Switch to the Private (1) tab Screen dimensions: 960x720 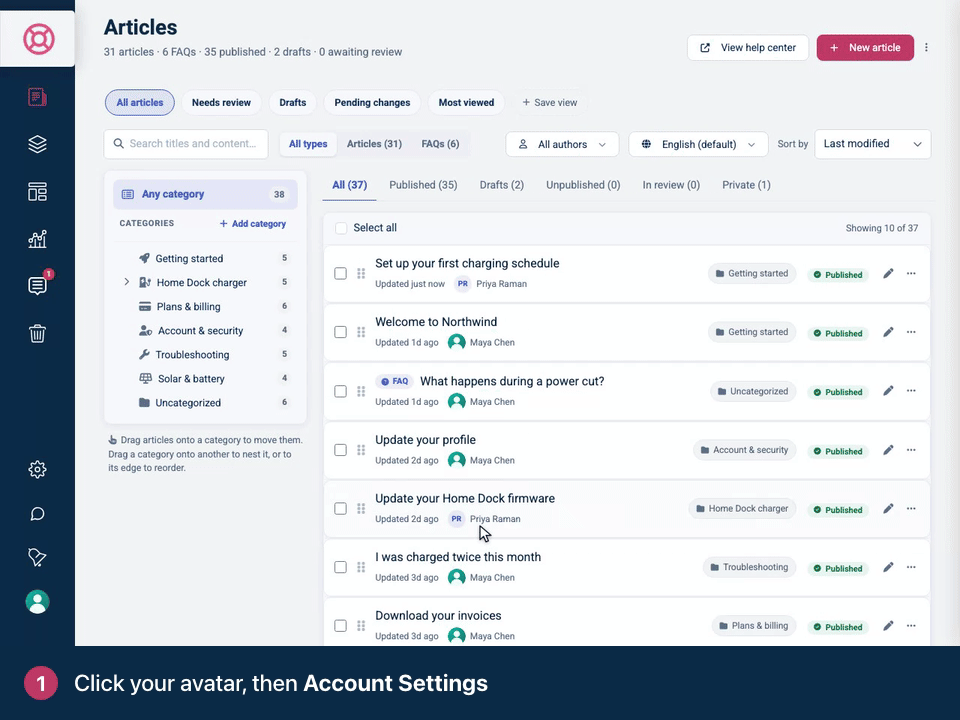pos(746,185)
